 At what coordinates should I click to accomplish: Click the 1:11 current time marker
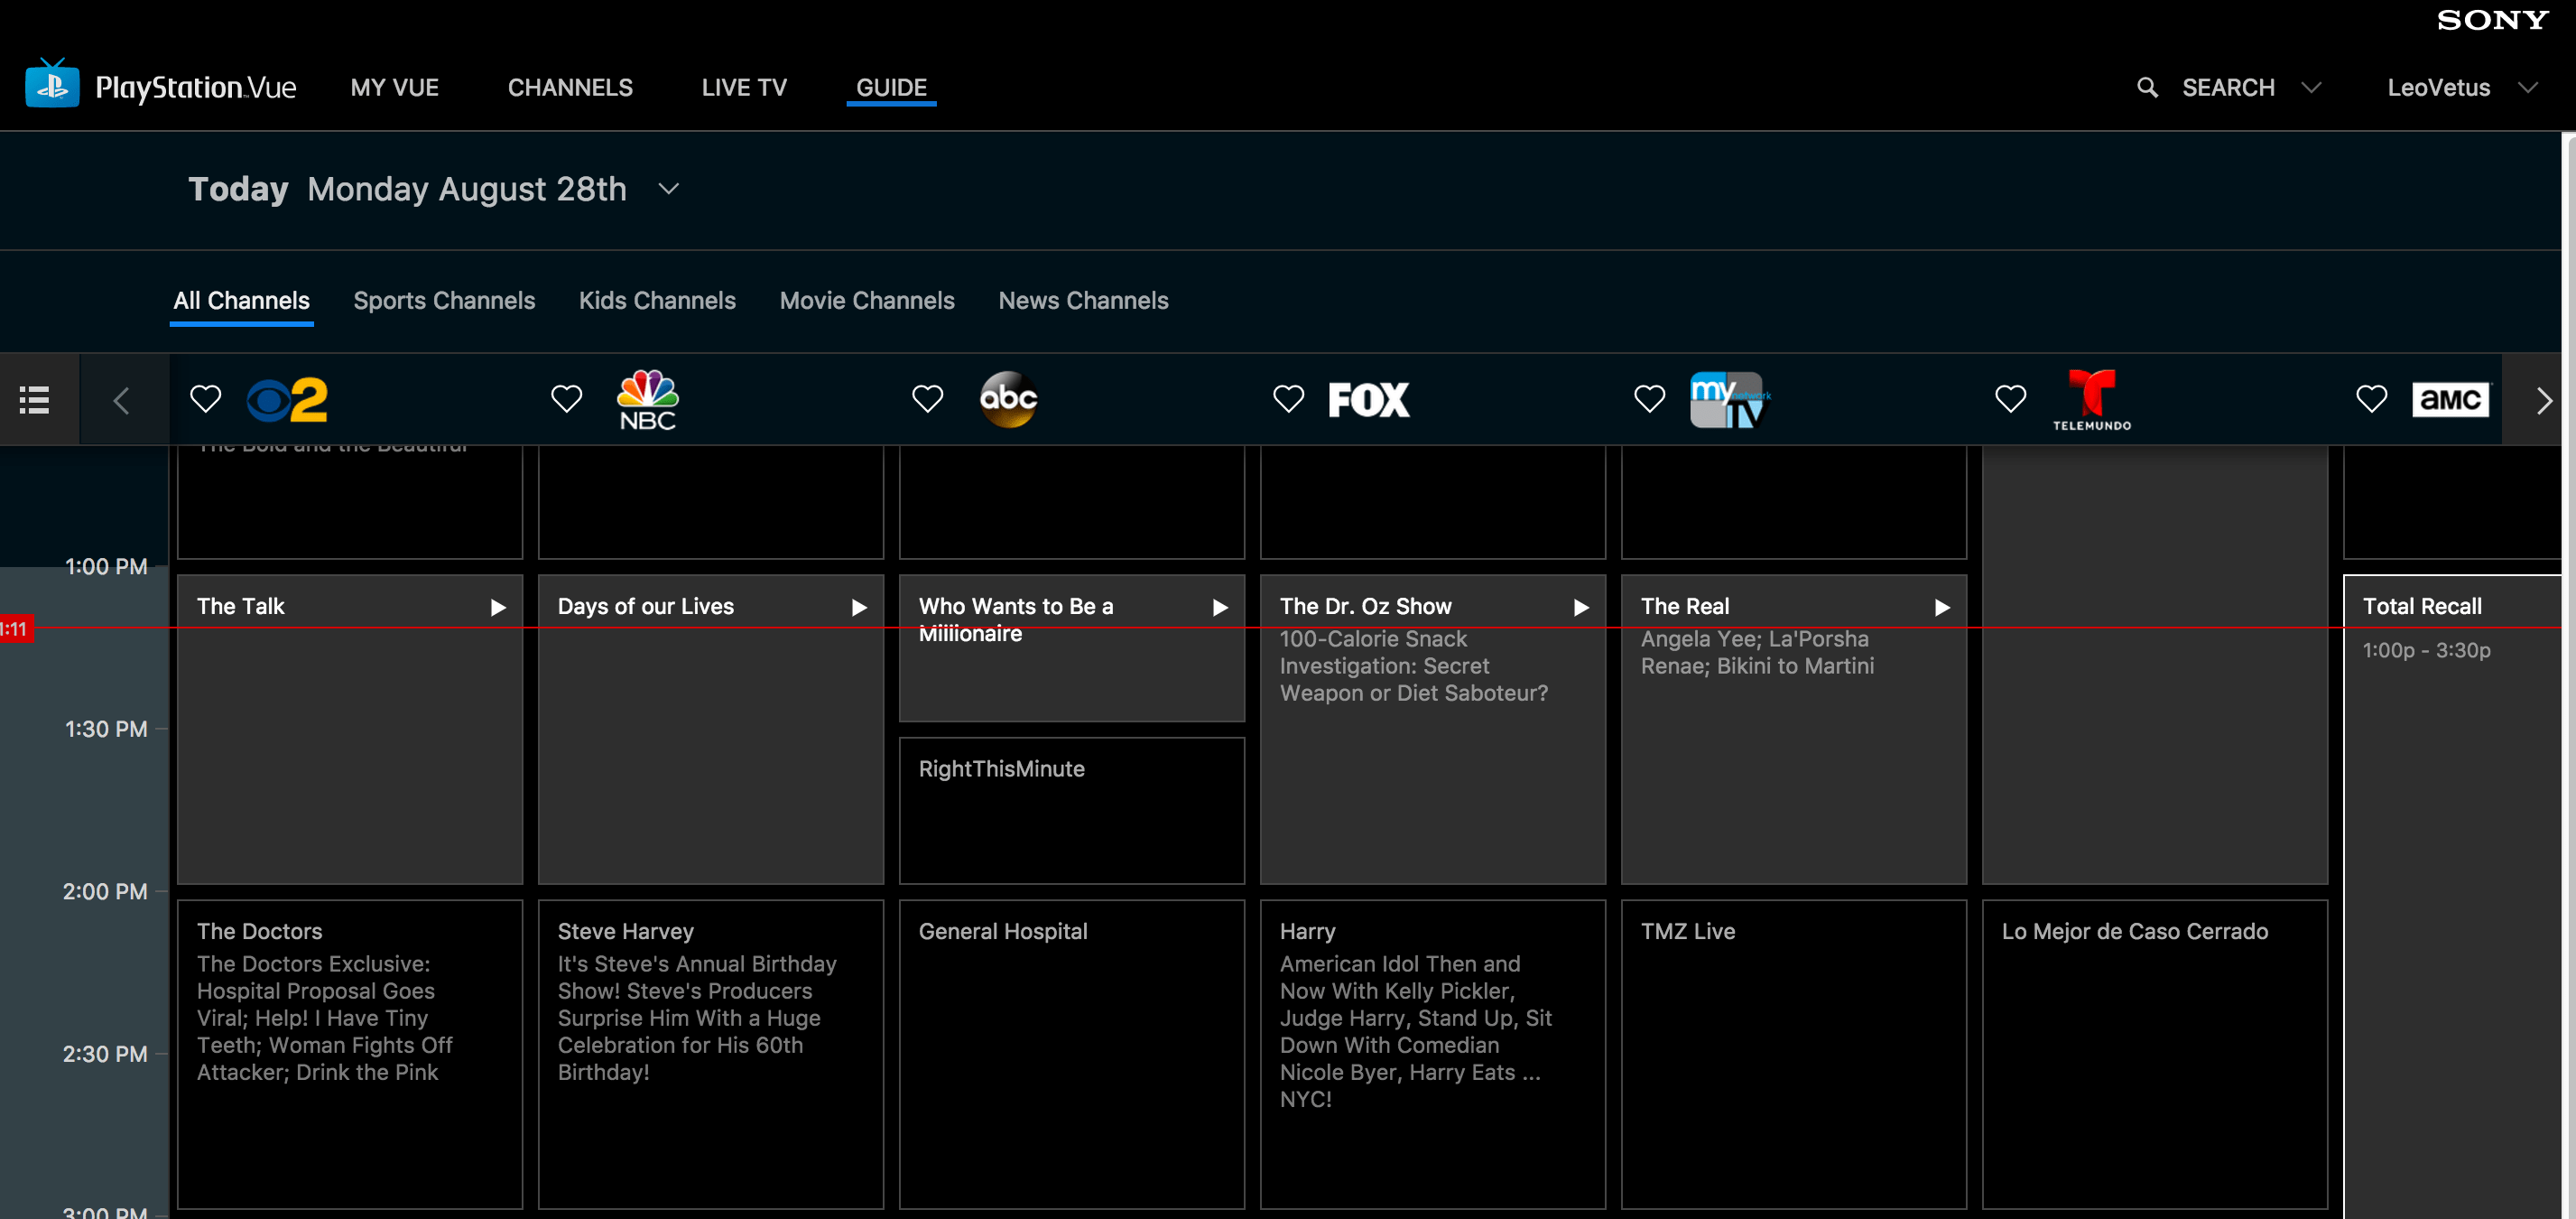coord(16,629)
